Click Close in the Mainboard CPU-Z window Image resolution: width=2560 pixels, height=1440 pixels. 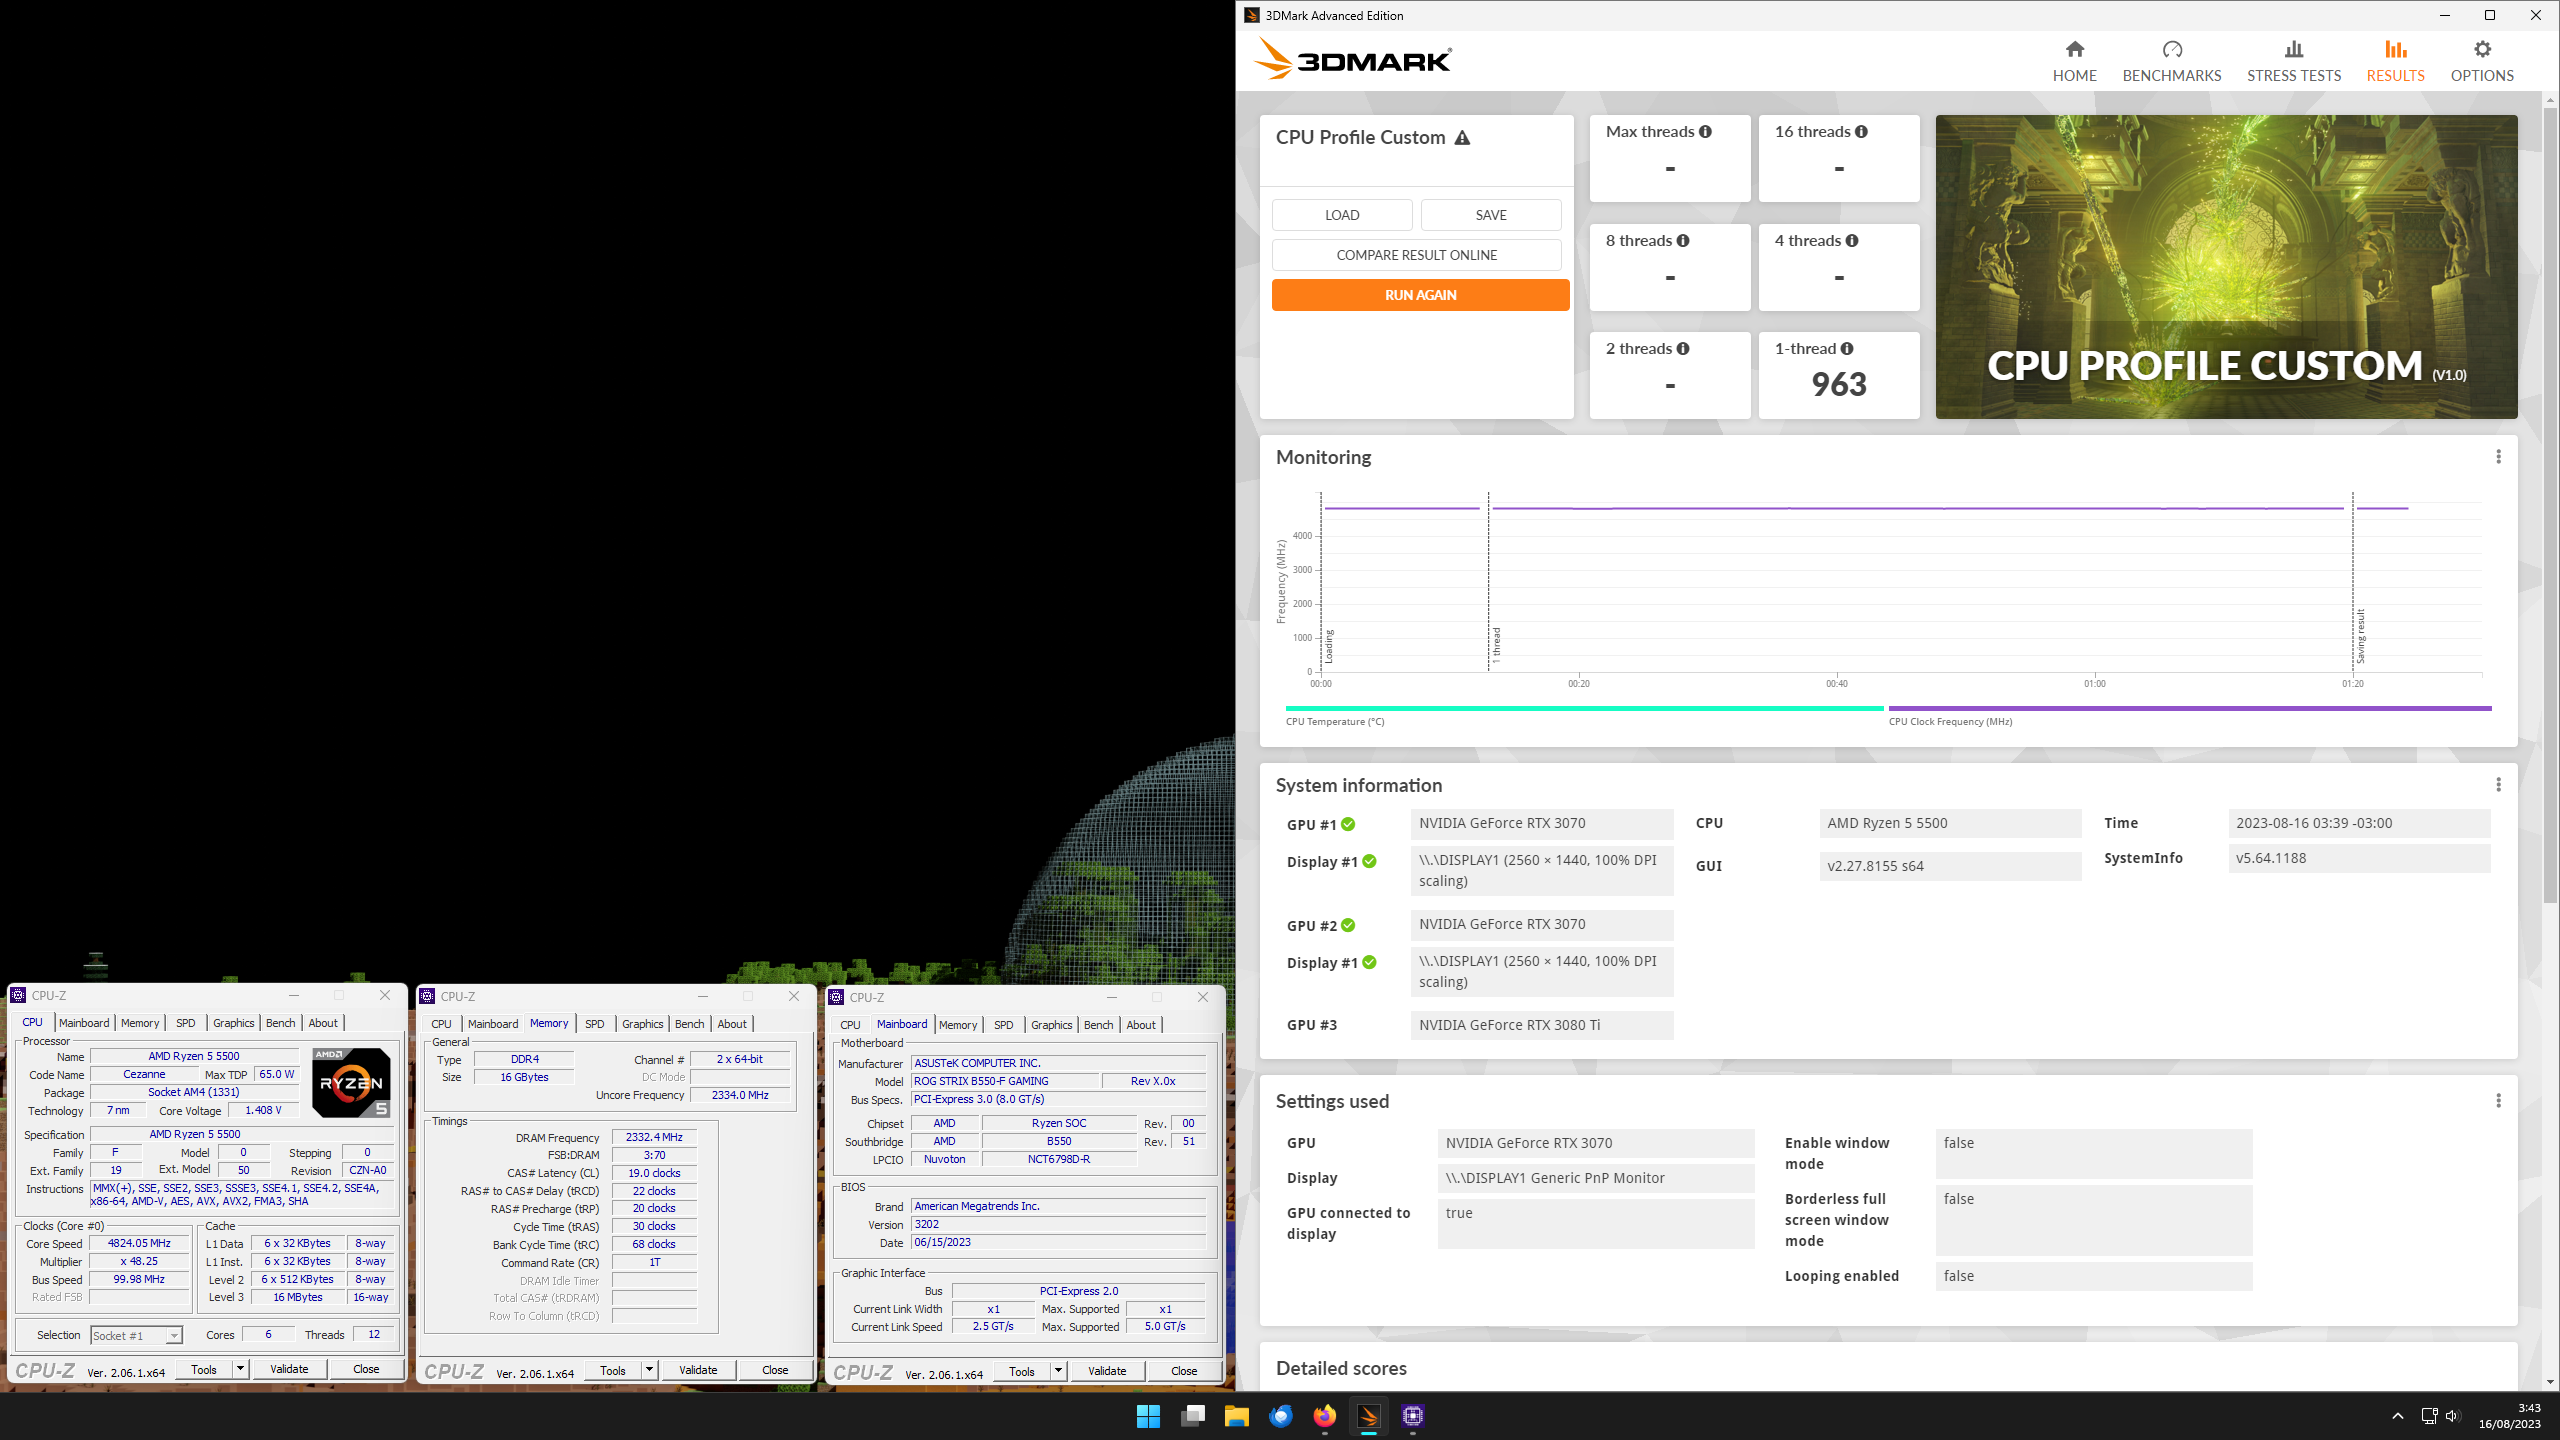pos(1184,1371)
